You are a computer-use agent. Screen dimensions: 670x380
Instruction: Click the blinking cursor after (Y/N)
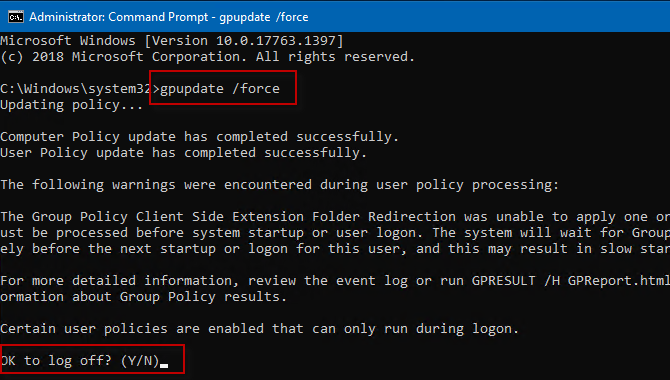164,366
